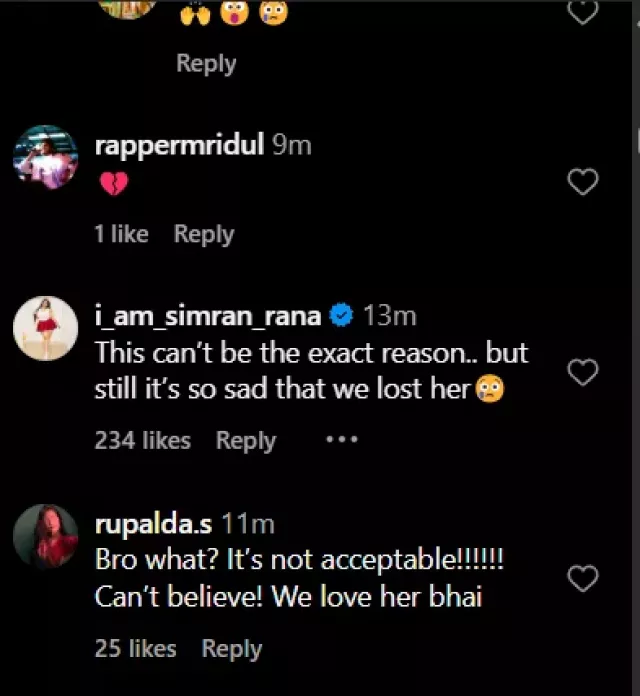640x696 pixels.
Task: Show the 25 likes list
Action: pos(135,648)
